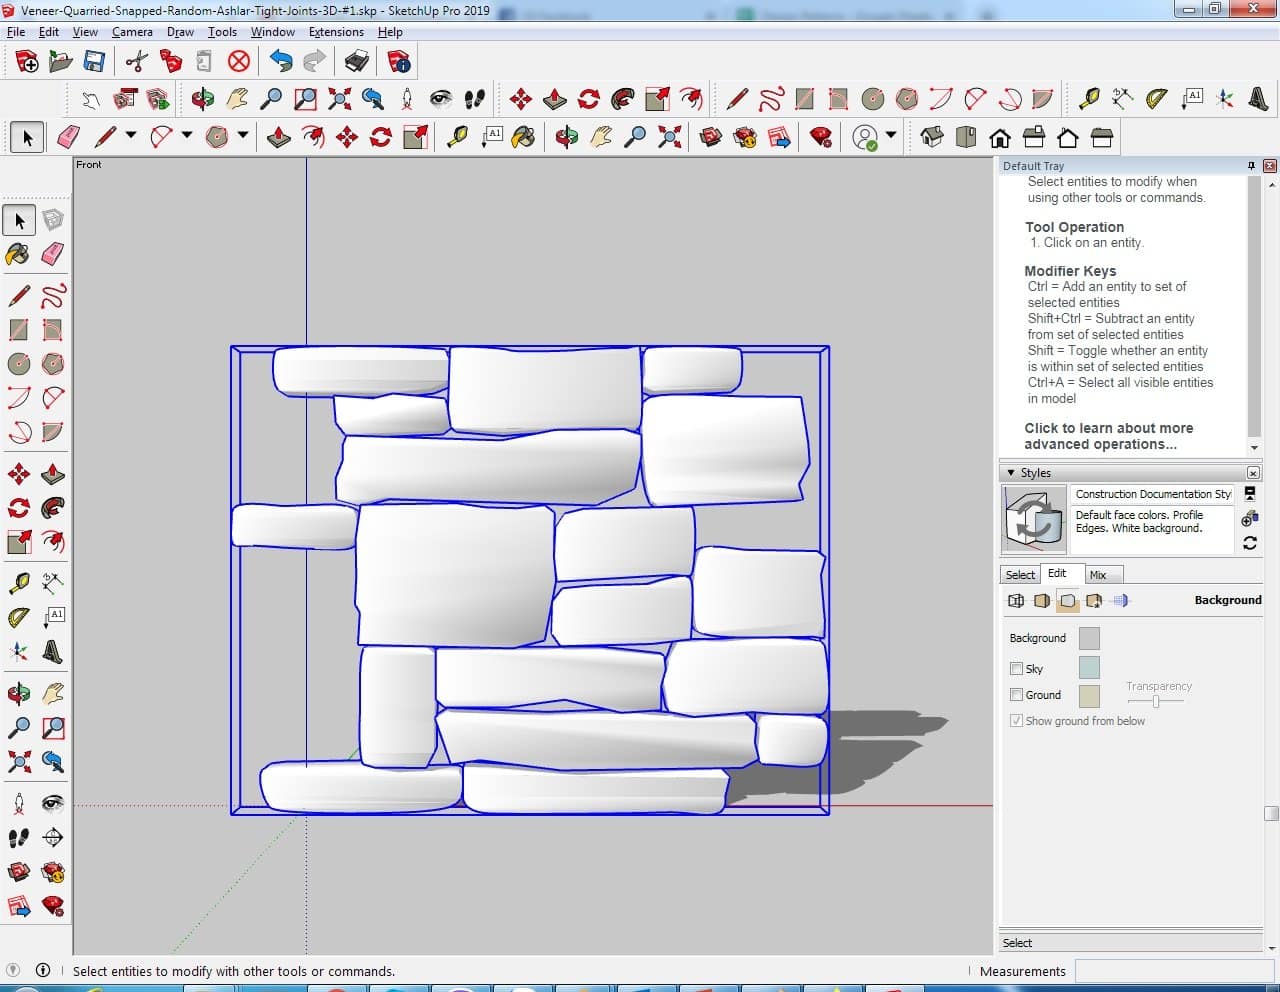1280x992 pixels.
Task: Select the Paint Bucket tool
Action: click(18, 254)
